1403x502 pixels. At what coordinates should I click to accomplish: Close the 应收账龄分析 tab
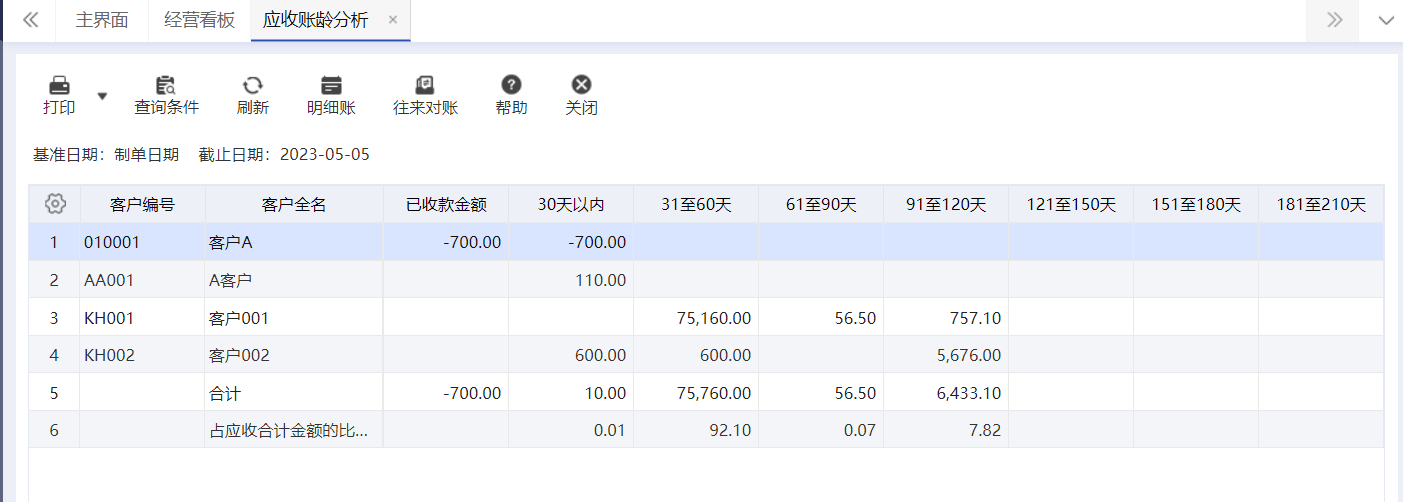coord(393,20)
